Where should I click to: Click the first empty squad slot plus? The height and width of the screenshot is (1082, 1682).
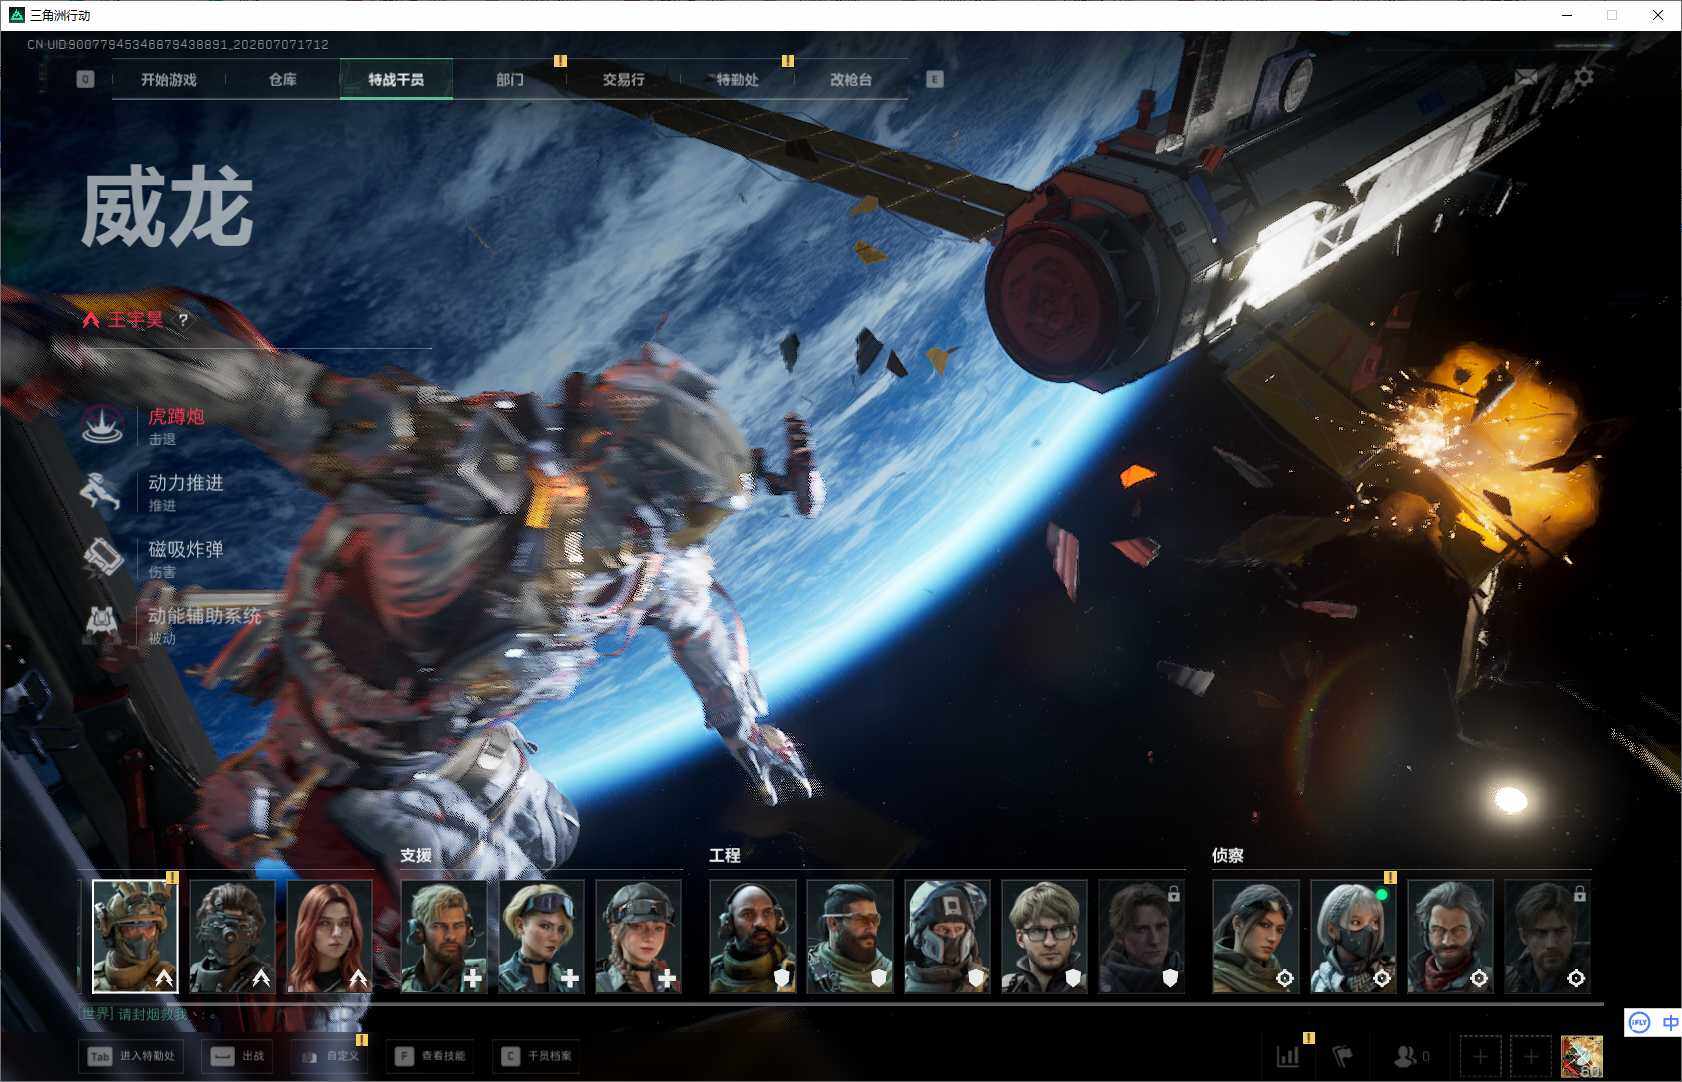pyautogui.click(x=1481, y=1056)
